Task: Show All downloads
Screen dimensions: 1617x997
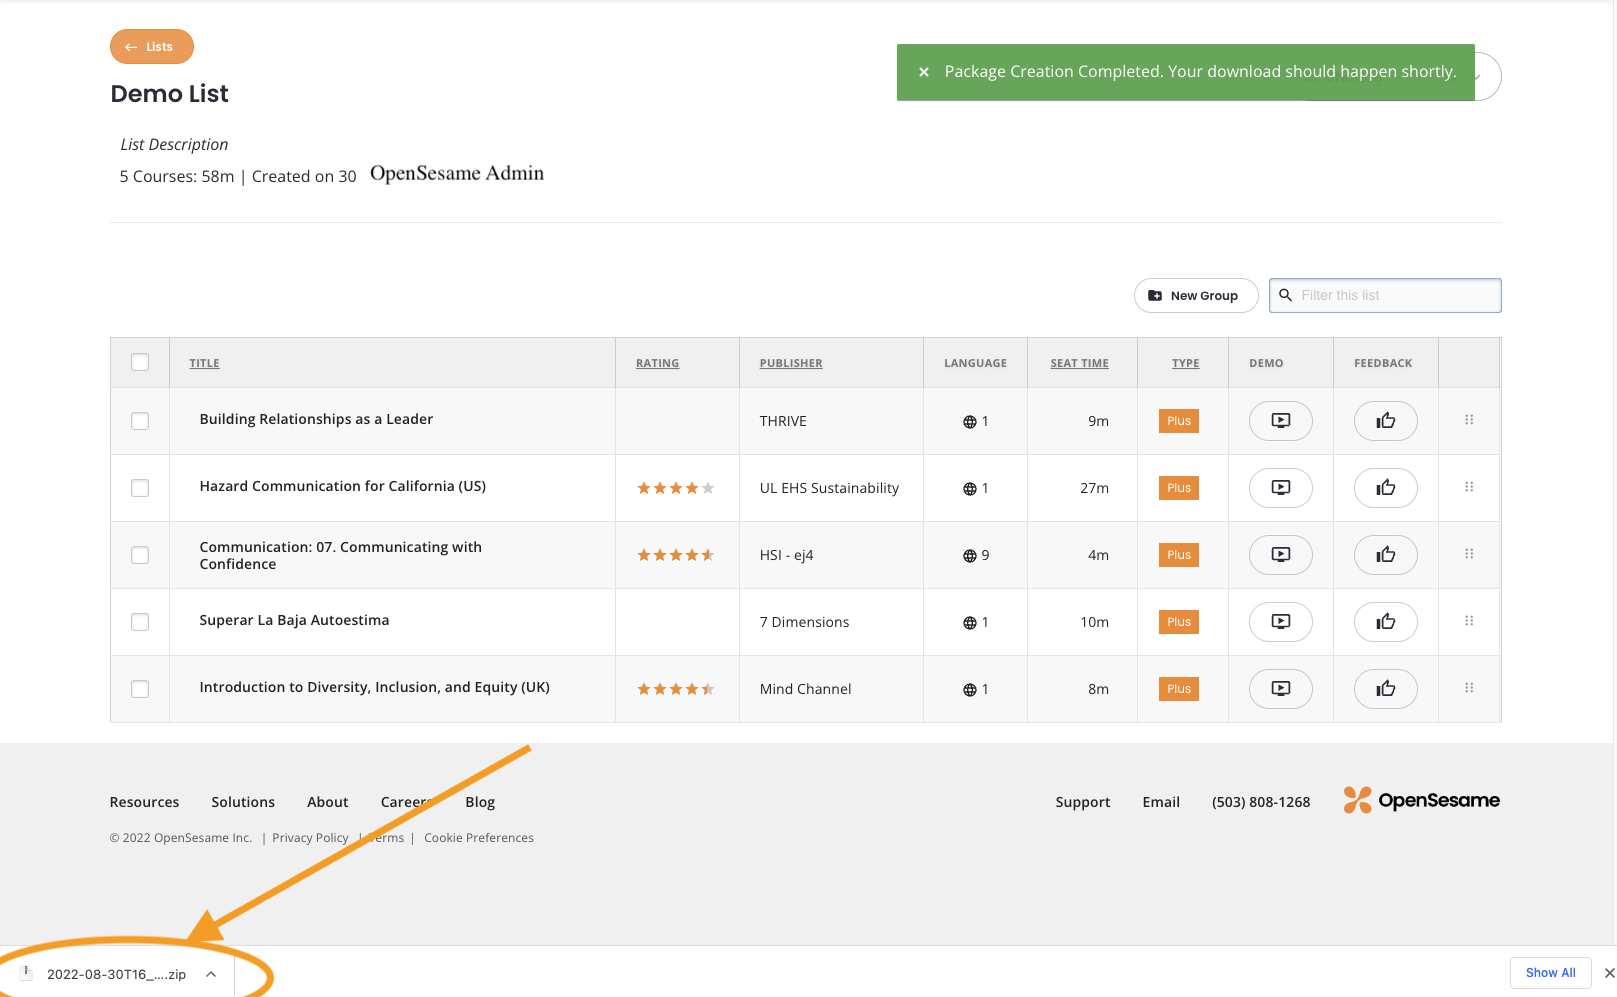Action: [x=1550, y=973]
